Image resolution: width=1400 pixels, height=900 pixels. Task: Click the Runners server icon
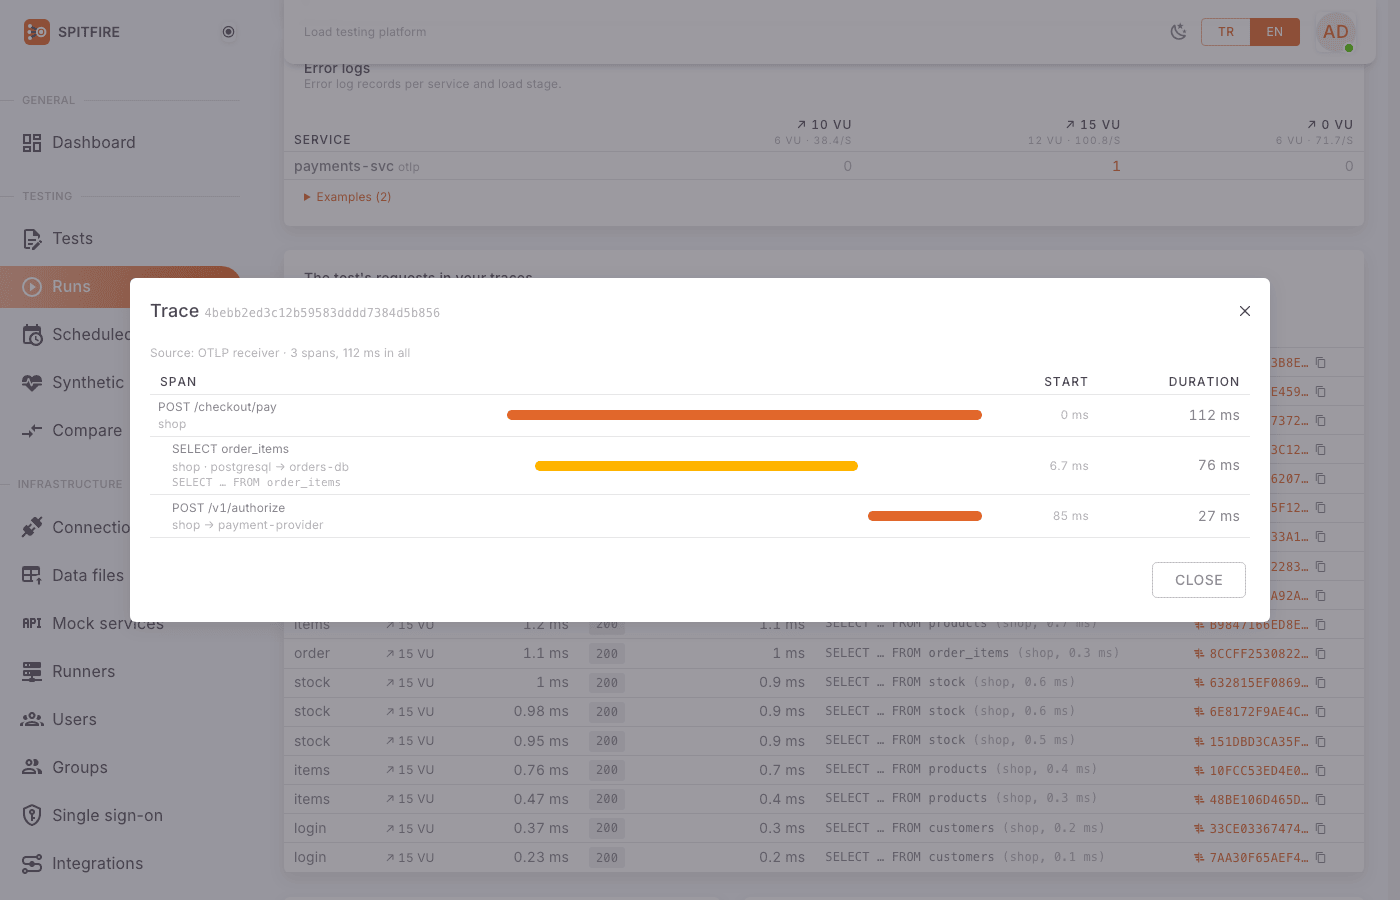32,671
